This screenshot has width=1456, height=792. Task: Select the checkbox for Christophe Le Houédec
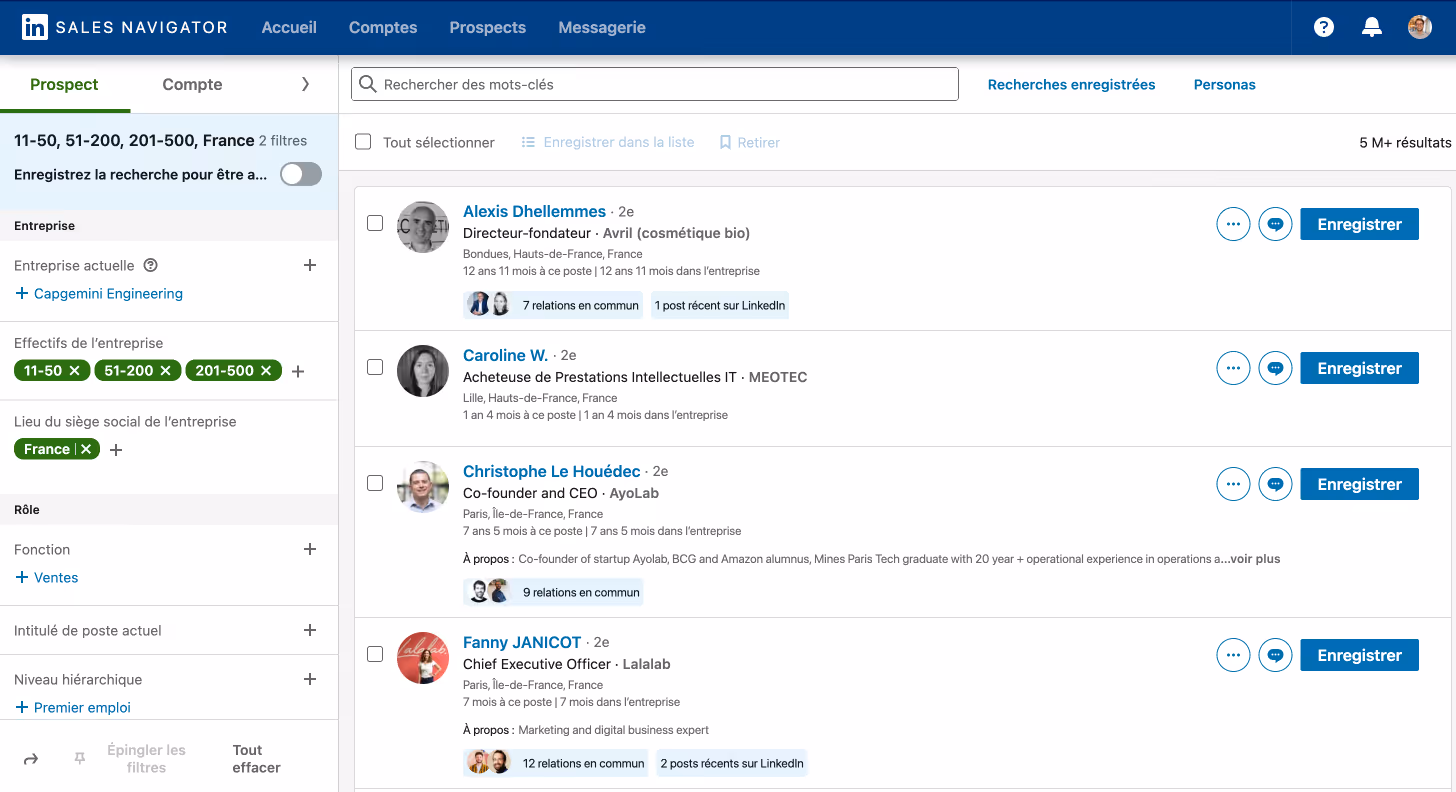(x=375, y=483)
